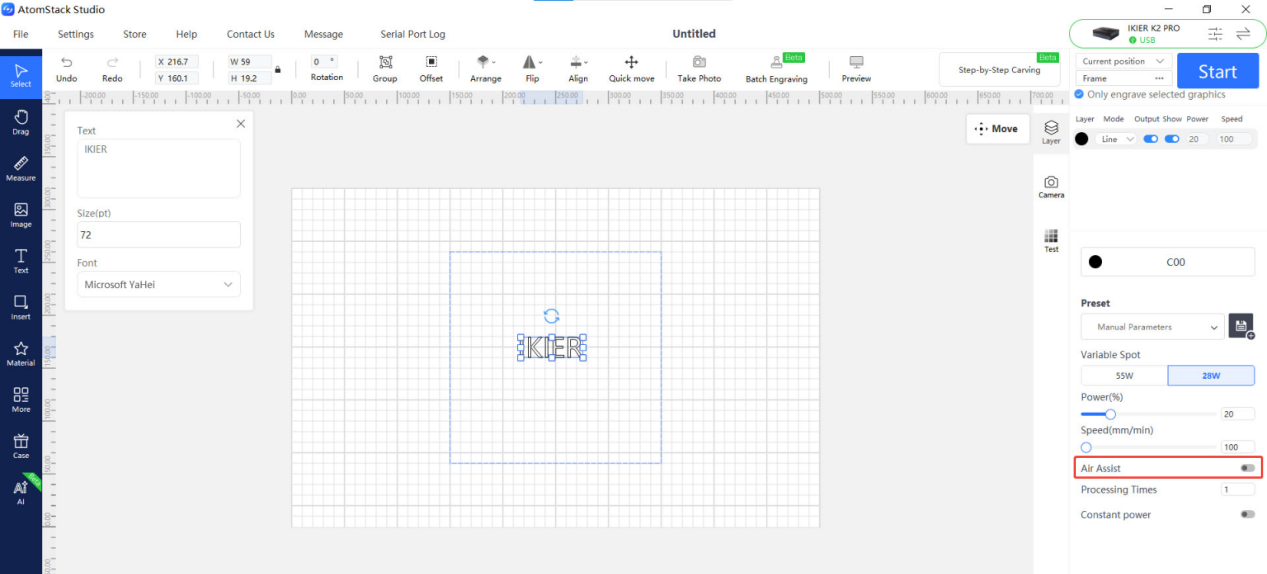
Task: Uncheck Only engrave selected graphics
Action: coord(1079,95)
